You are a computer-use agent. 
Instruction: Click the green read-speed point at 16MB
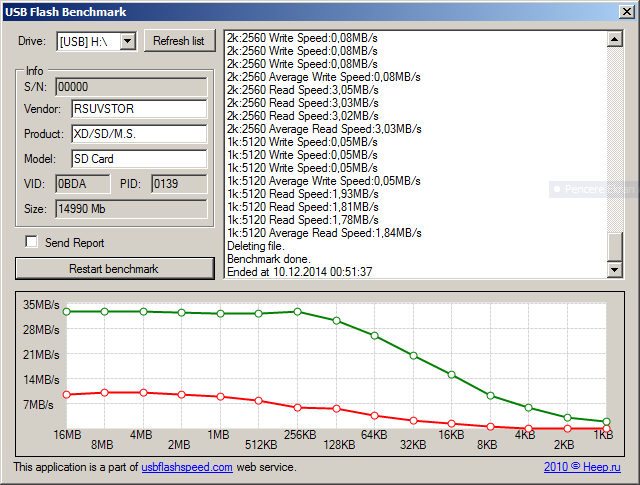67,312
